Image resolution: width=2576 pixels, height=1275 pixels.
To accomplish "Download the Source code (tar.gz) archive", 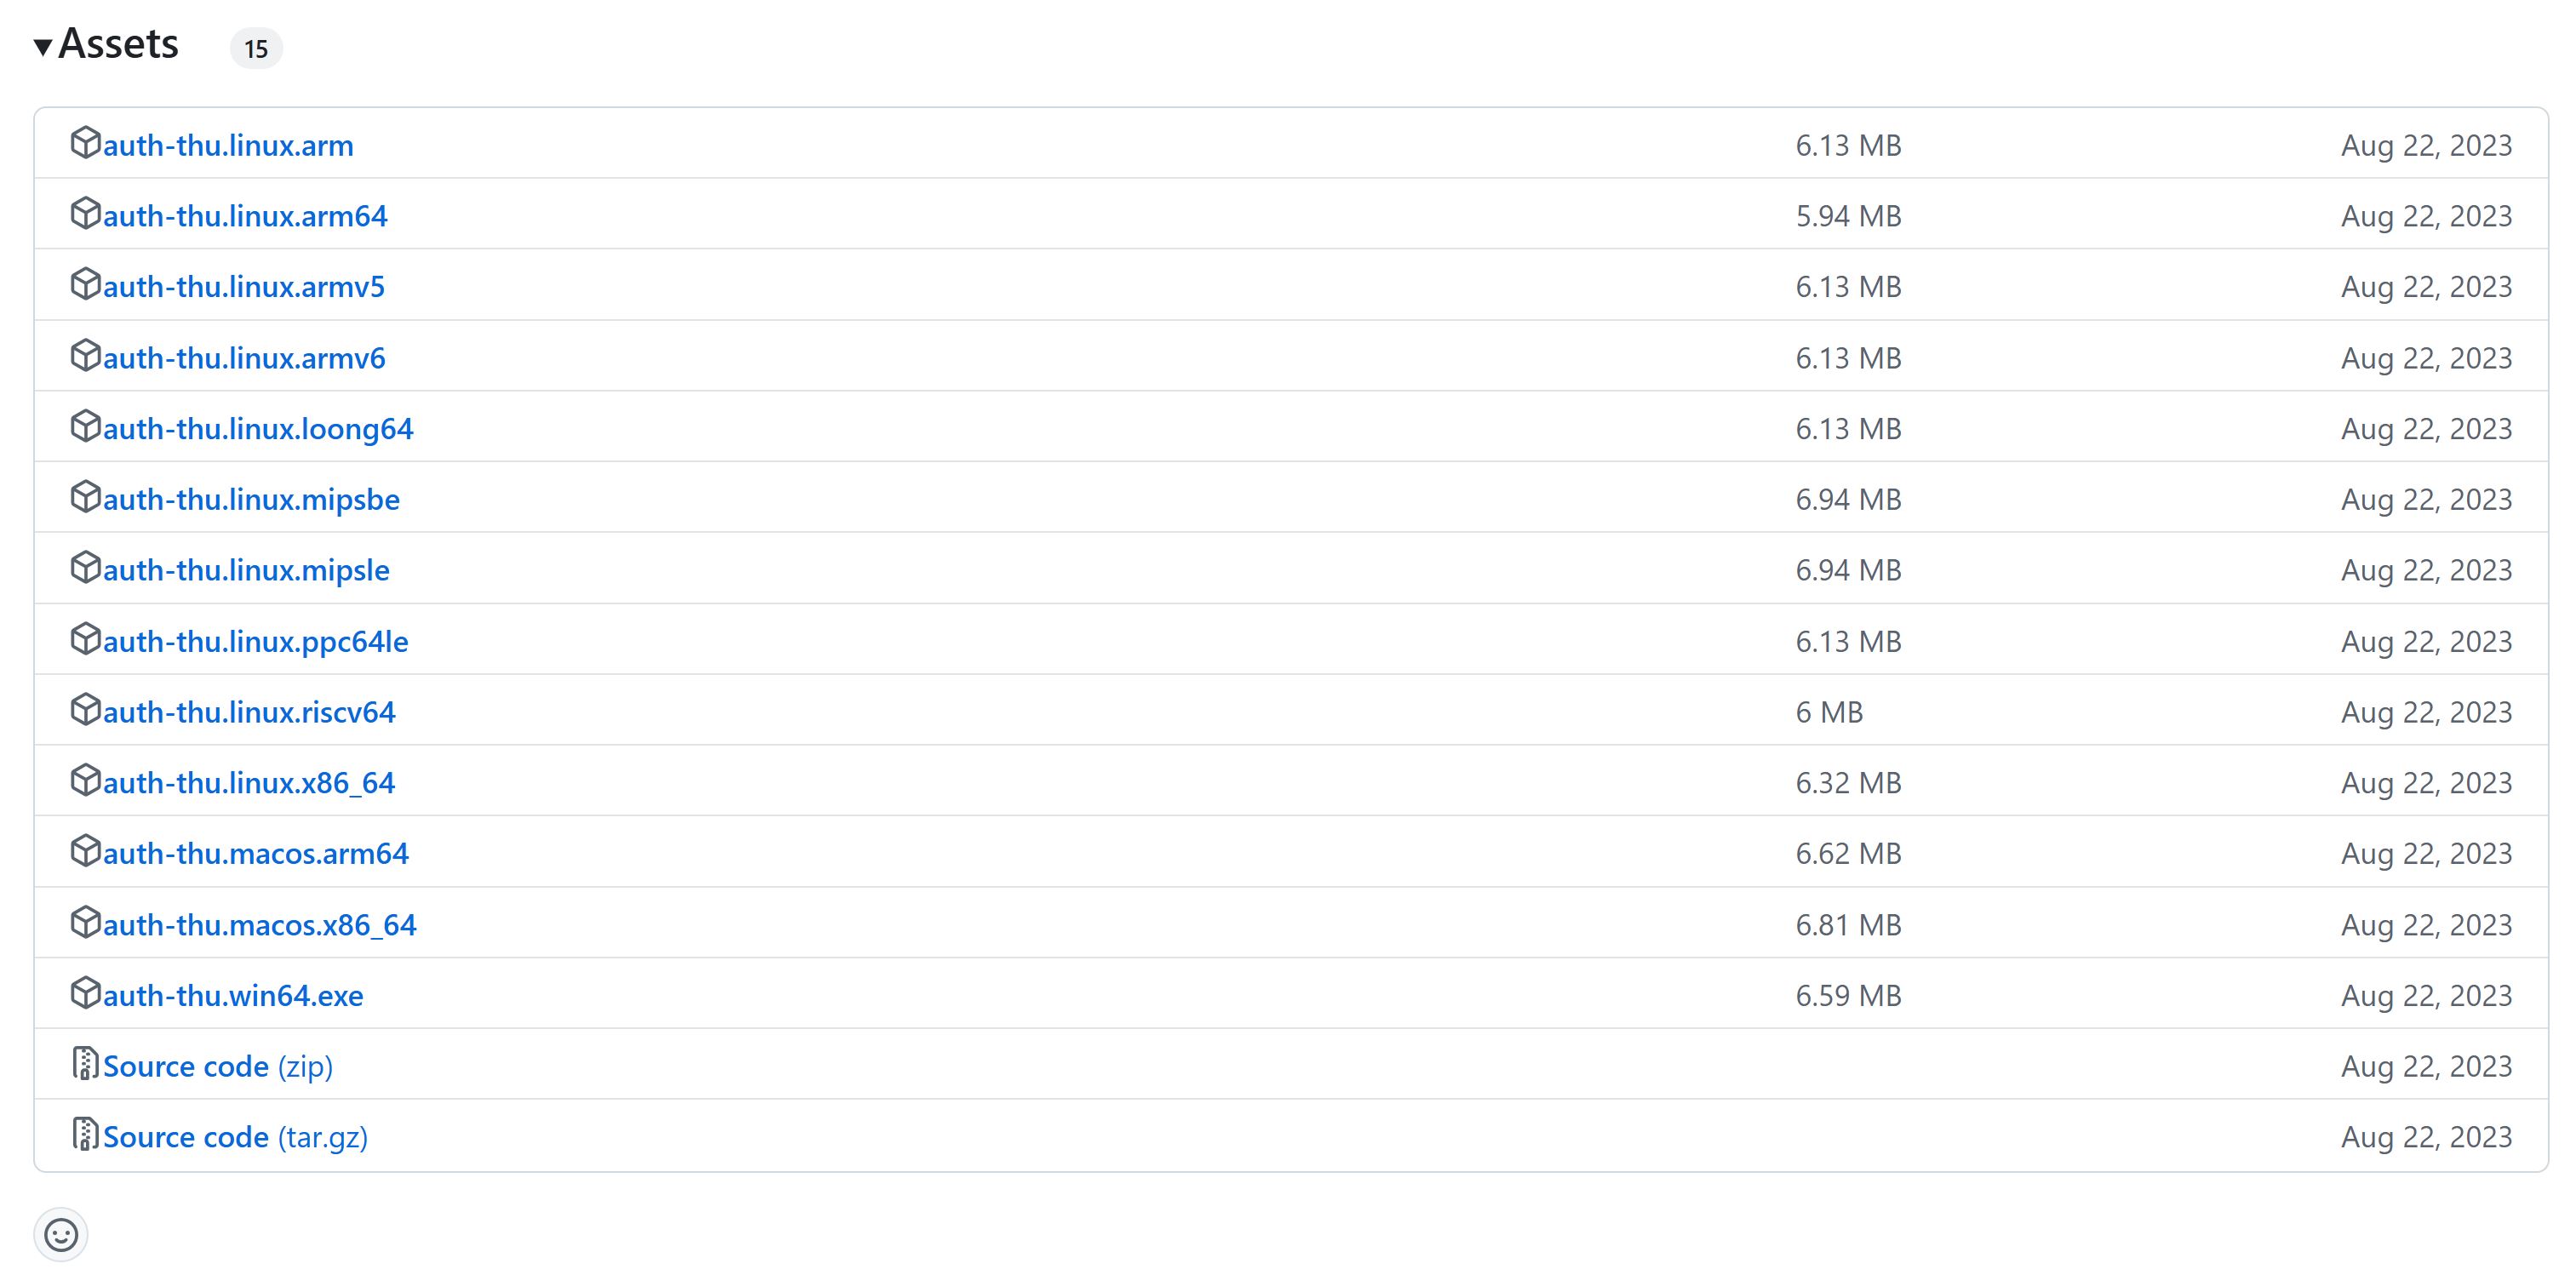I will click(x=235, y=1138).
